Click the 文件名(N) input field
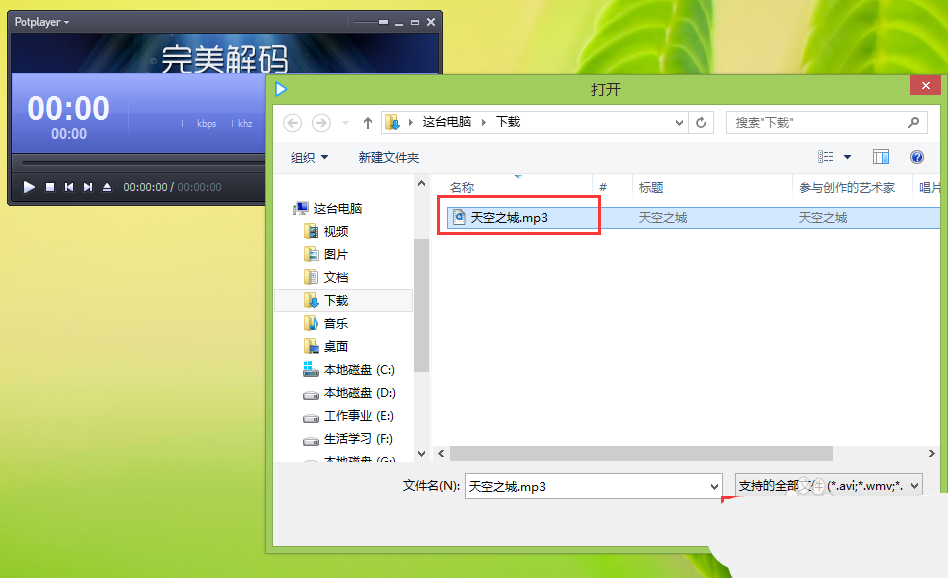948x578 pixels. click(x=586, y=486)
